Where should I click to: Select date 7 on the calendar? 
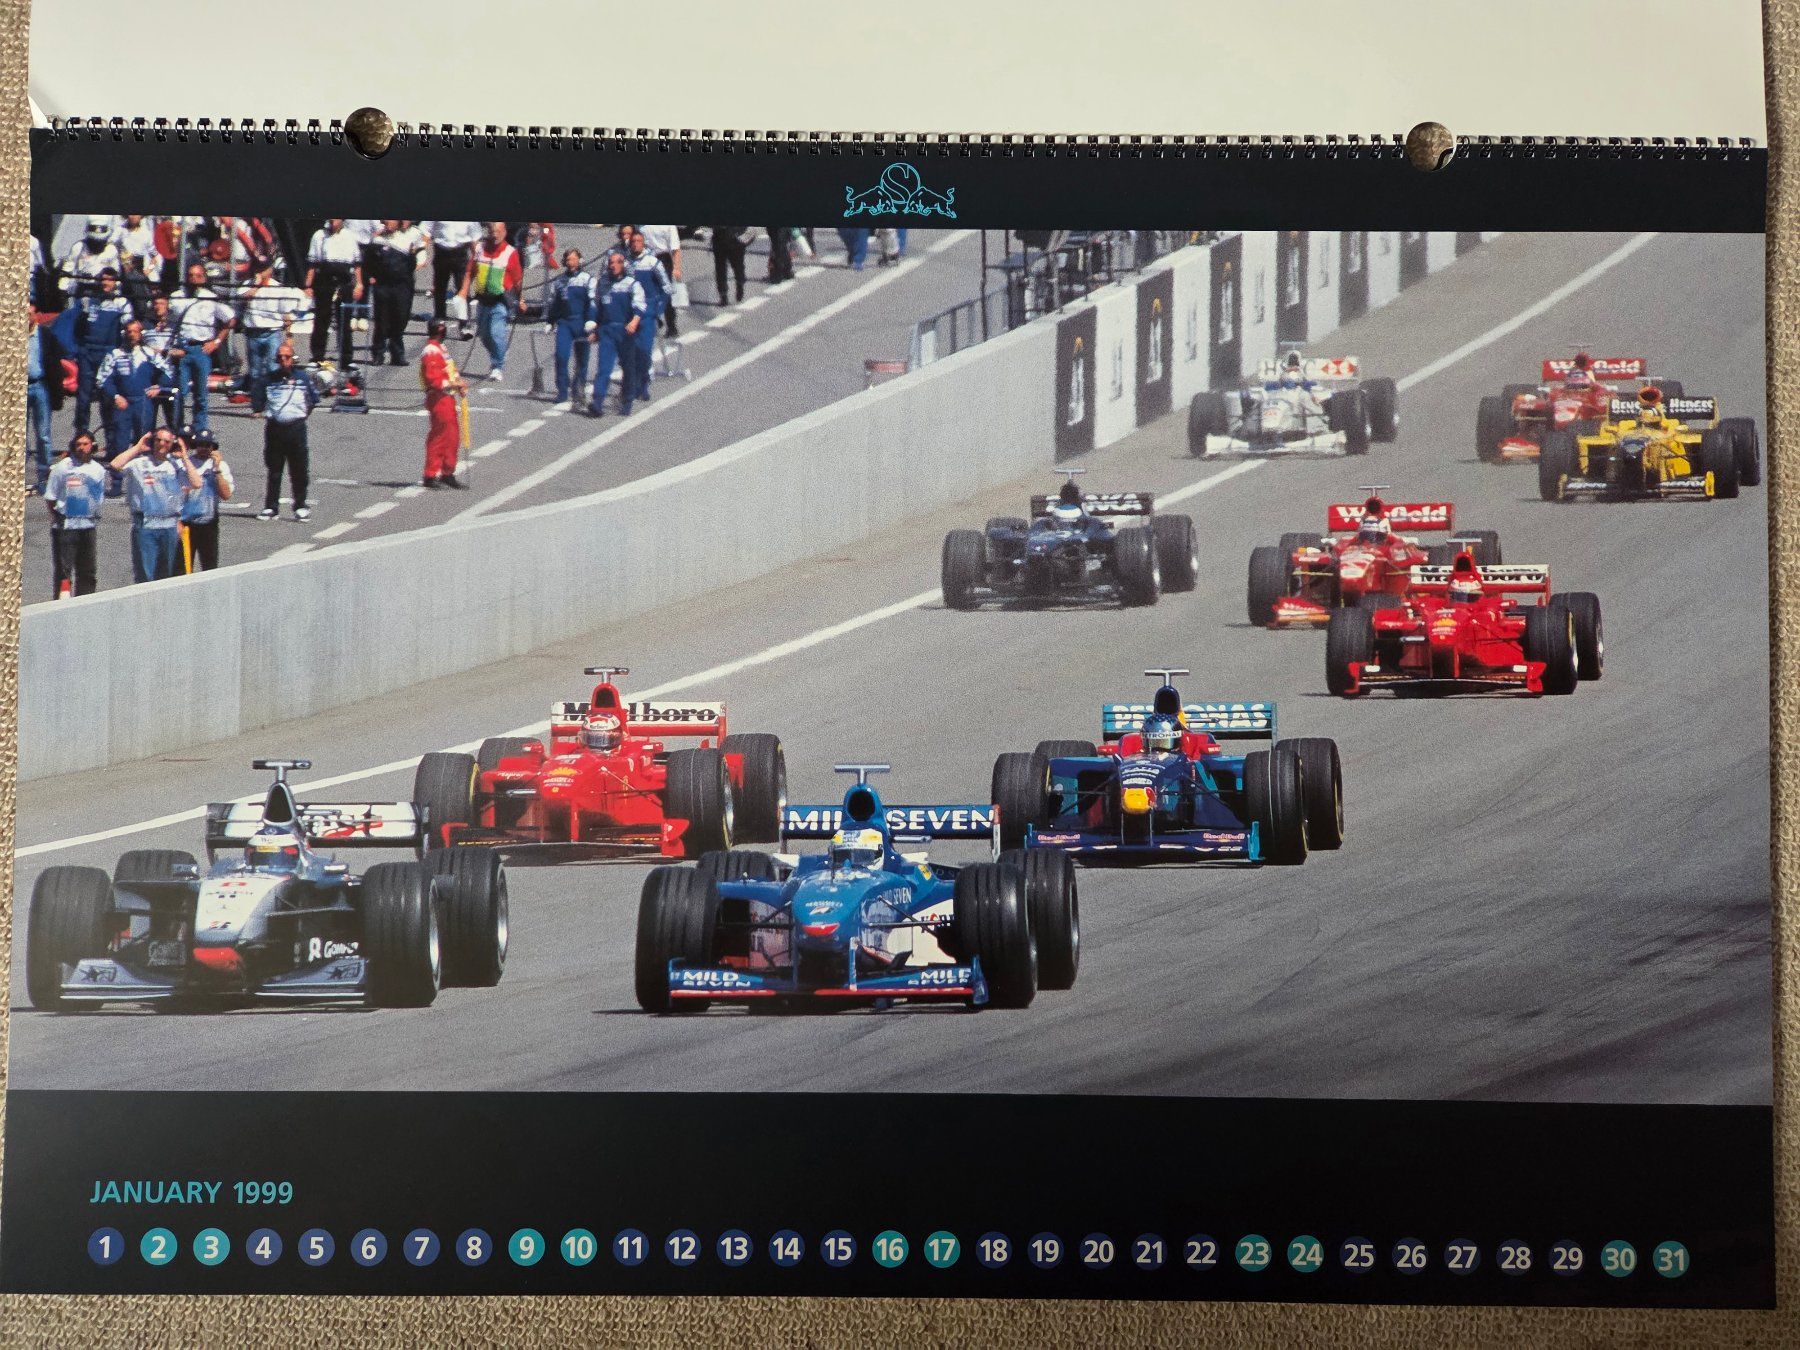[421, 1248]
